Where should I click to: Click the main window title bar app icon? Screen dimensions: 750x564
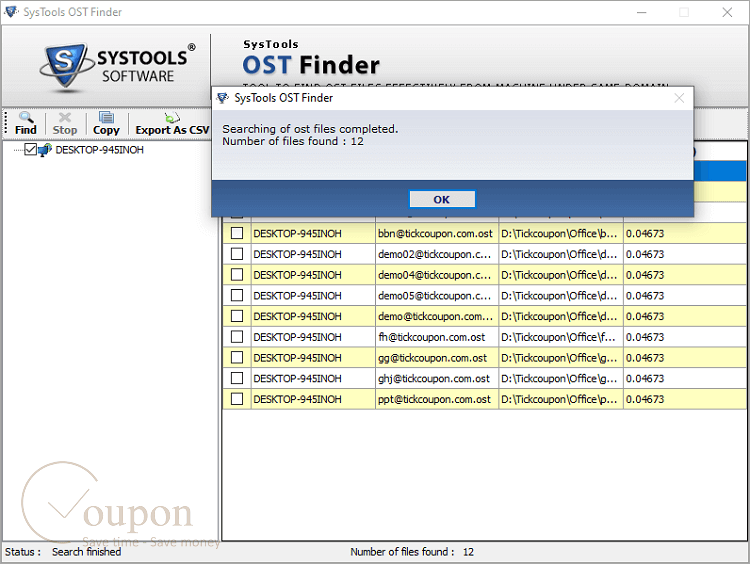click(x=11, y=12)
